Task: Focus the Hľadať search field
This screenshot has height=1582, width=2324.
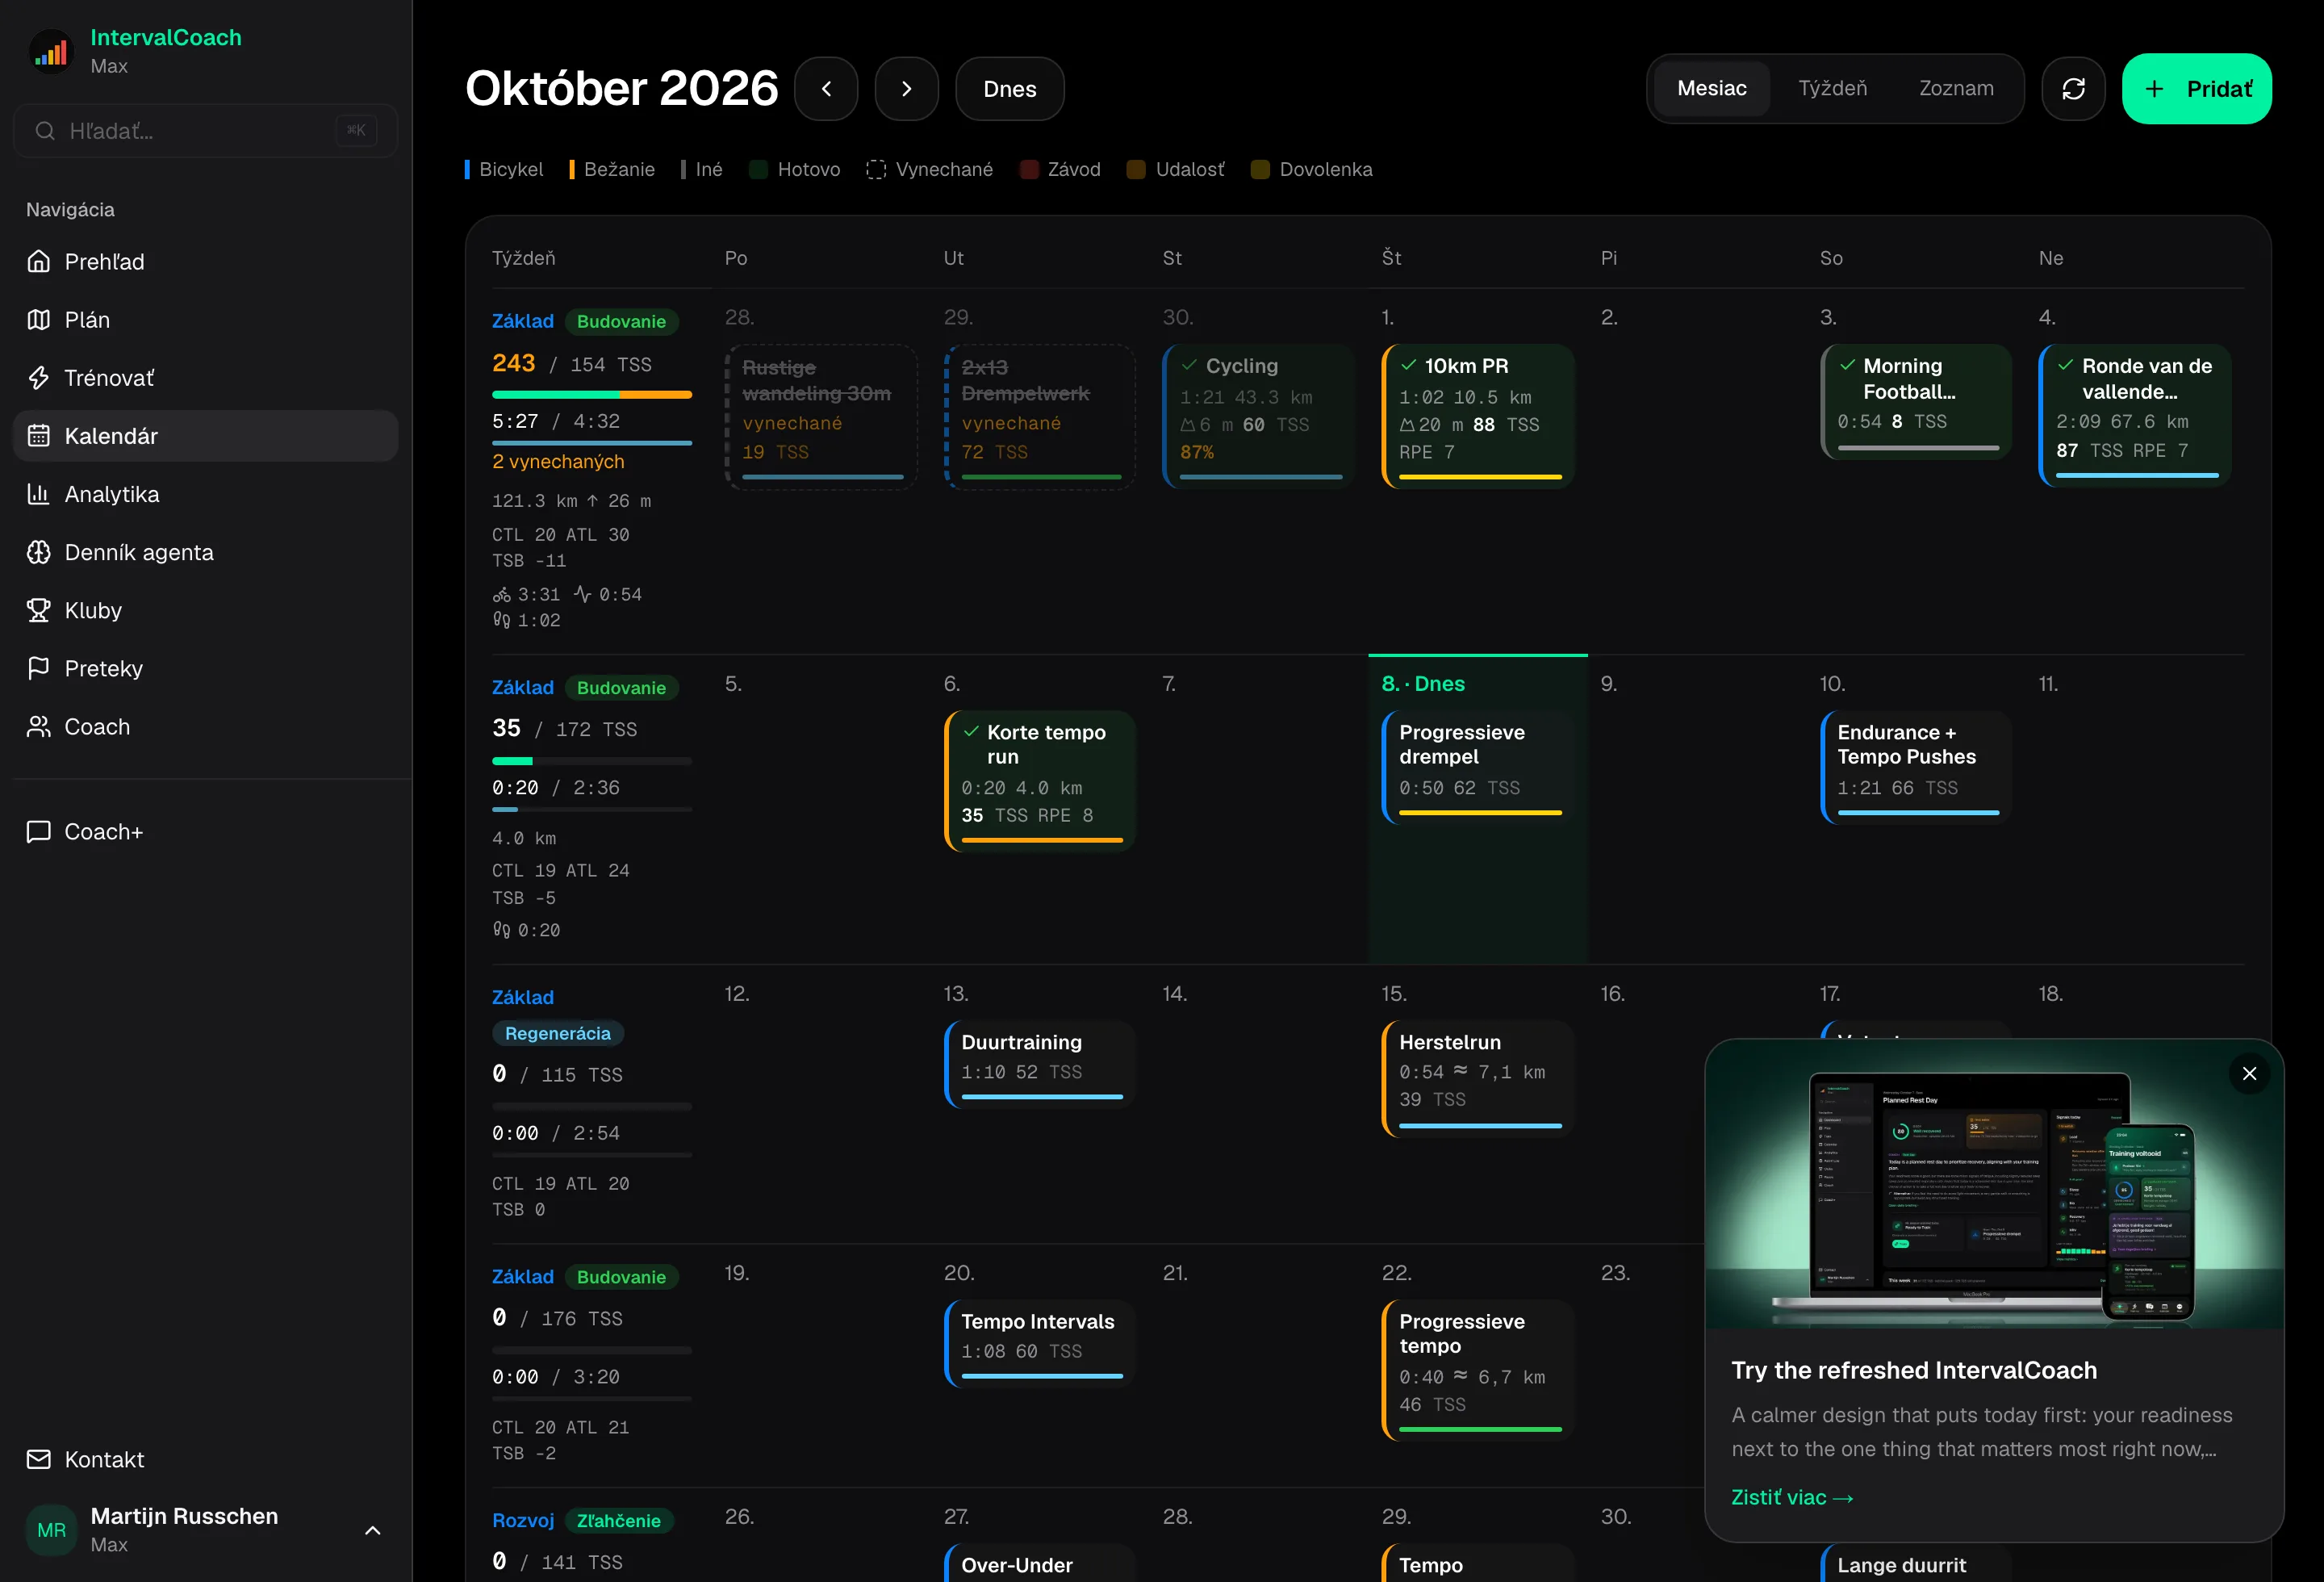Action: point(205,131)
